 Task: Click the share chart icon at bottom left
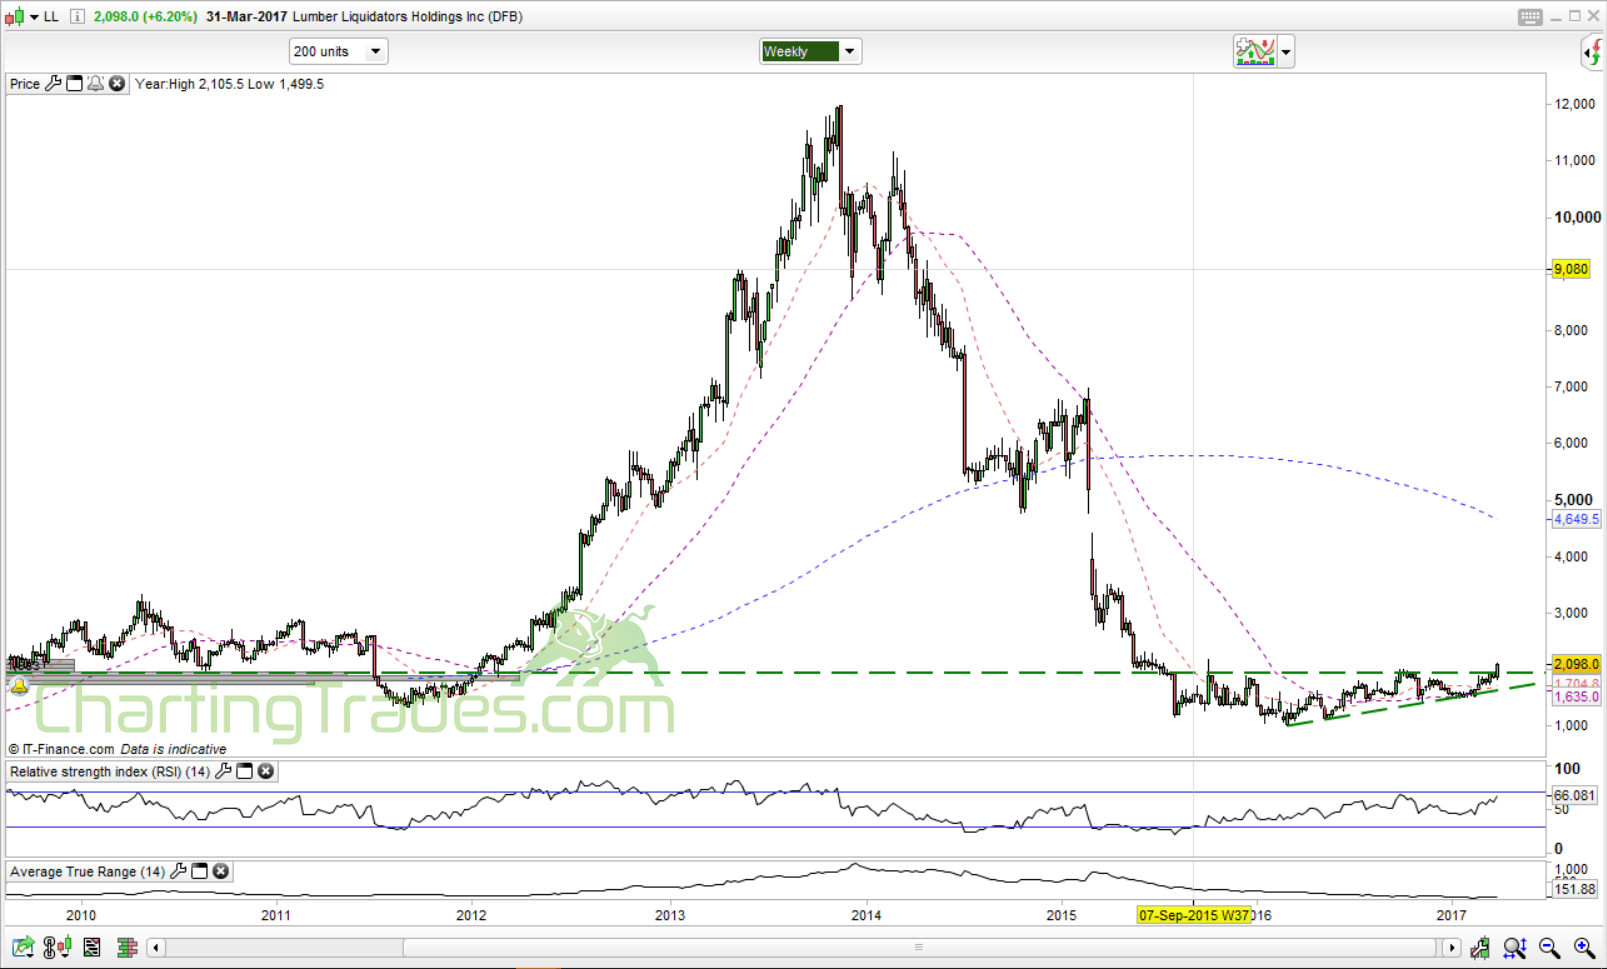click(22, 947)
